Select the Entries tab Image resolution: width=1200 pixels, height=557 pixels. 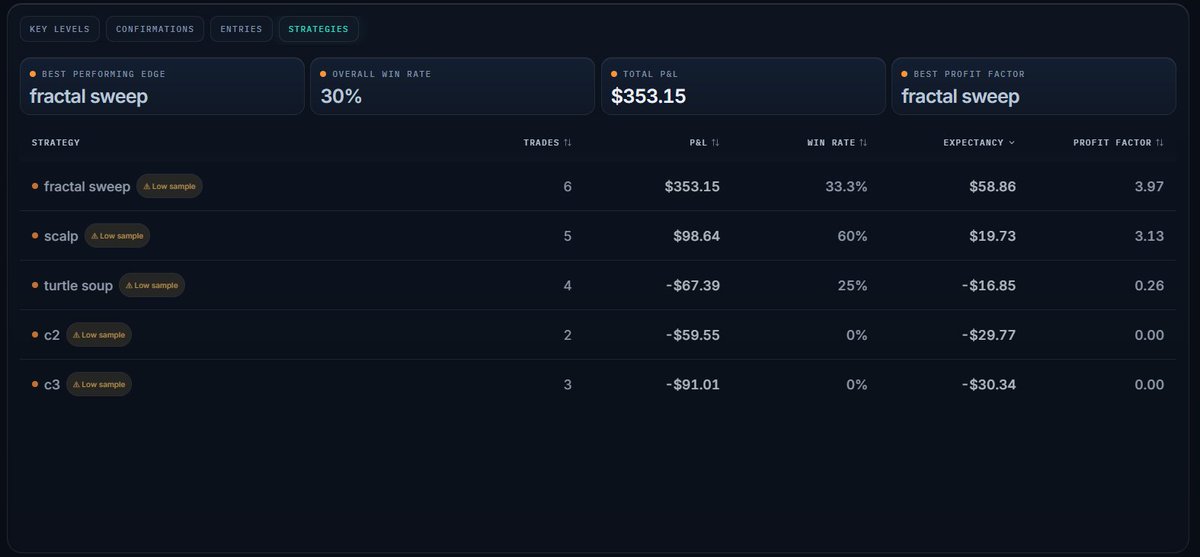point(241,29)
